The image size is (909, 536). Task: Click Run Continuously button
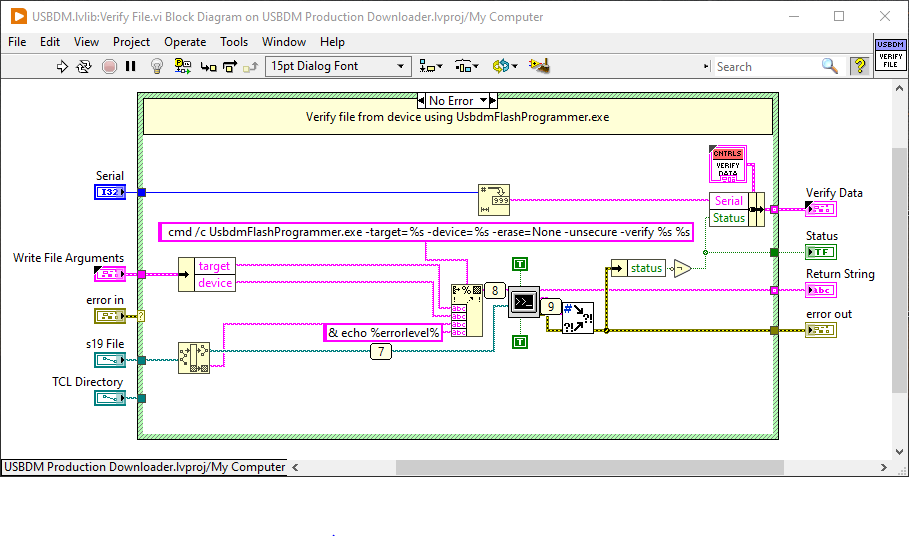pos(84,67)
